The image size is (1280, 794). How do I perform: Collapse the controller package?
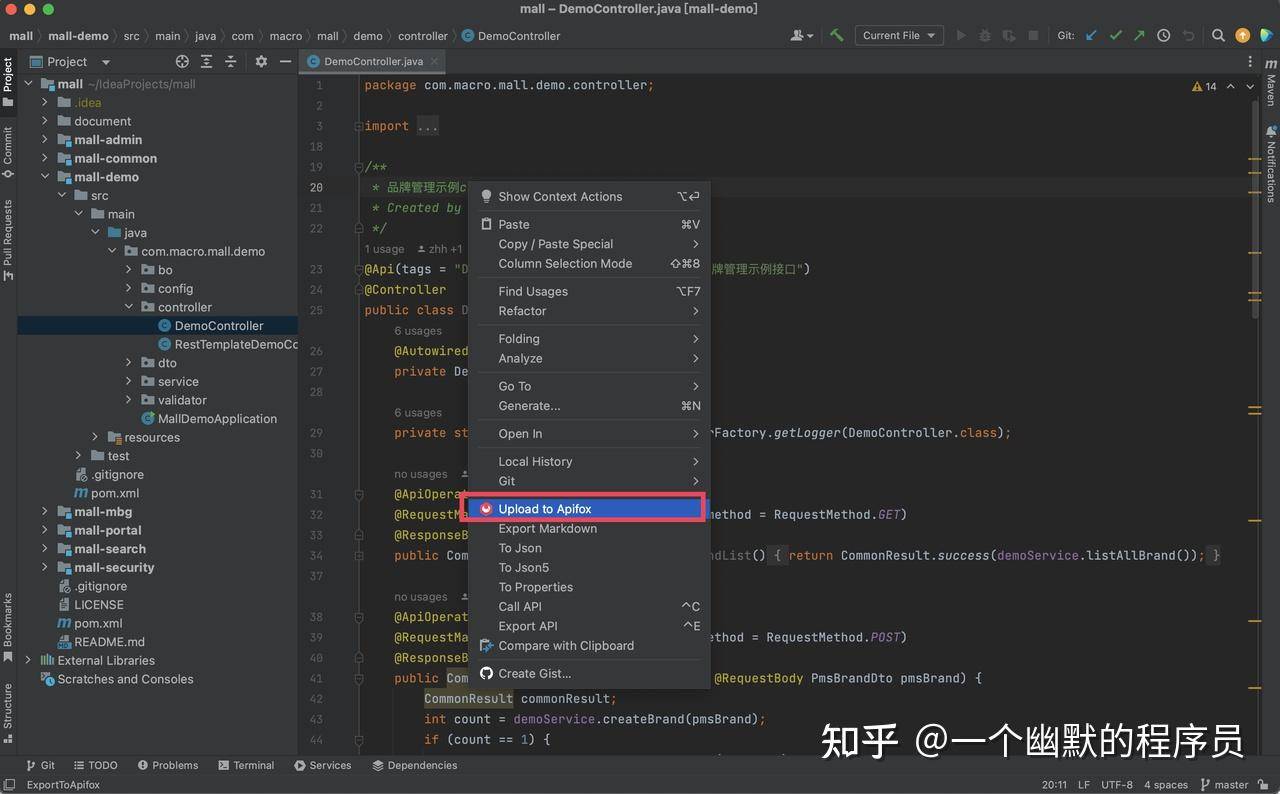click(129, 307)
